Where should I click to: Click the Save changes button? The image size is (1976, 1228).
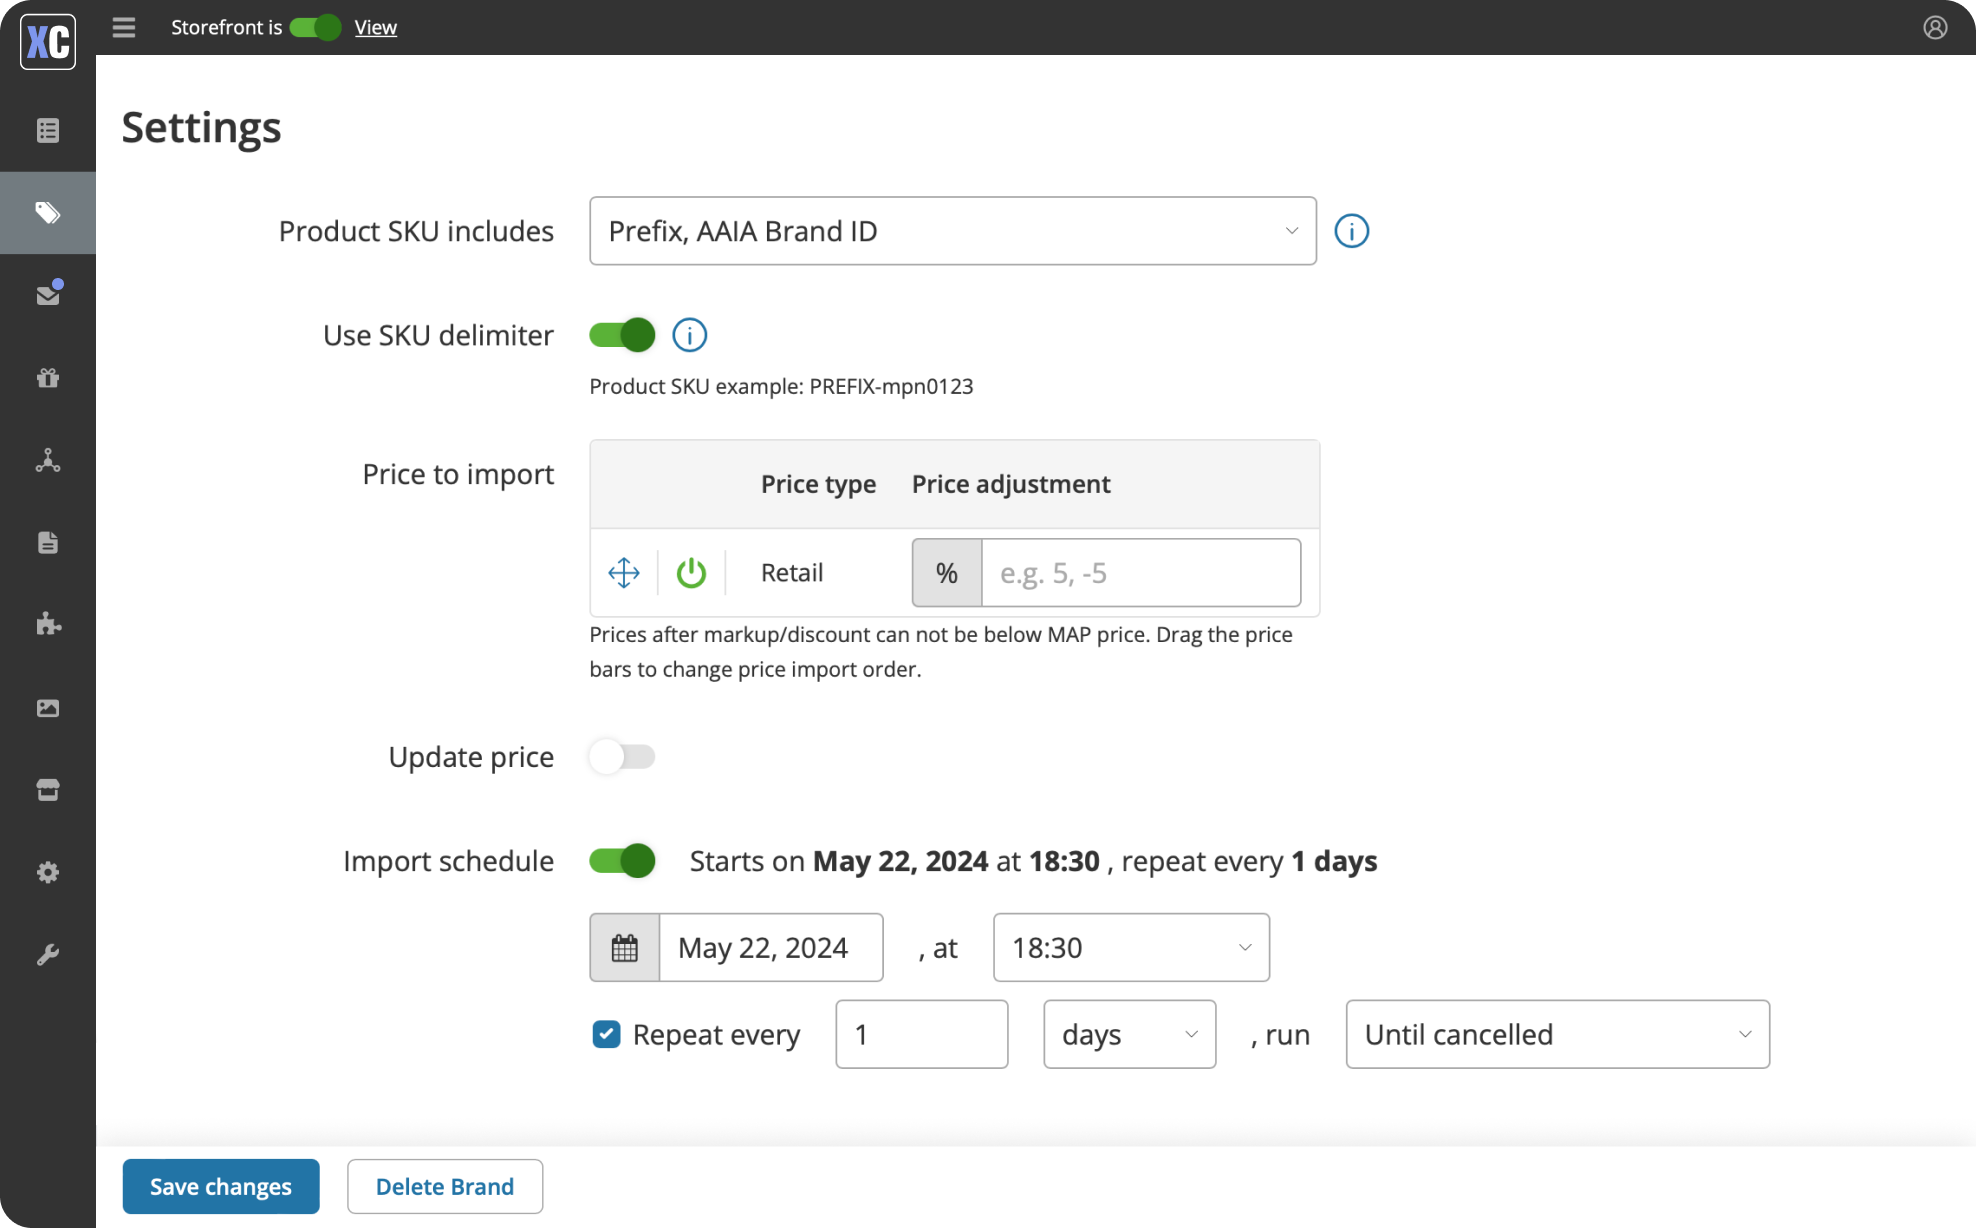pos(221,1186)
